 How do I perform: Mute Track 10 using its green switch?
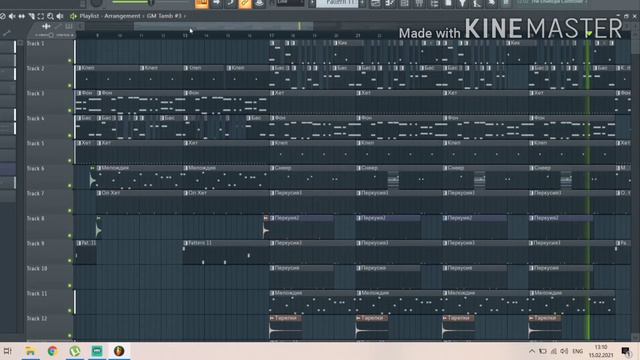tap(70, 286)
